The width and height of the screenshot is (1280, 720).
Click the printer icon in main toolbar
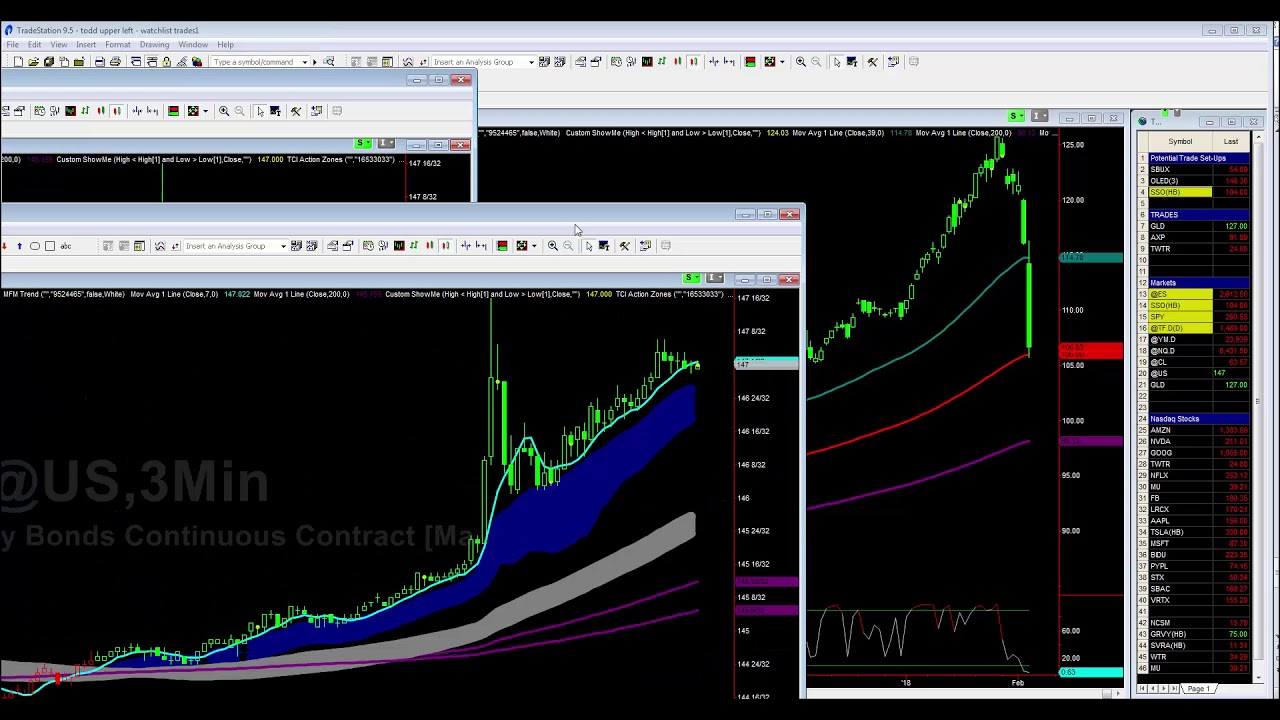(x=115, y=61)
